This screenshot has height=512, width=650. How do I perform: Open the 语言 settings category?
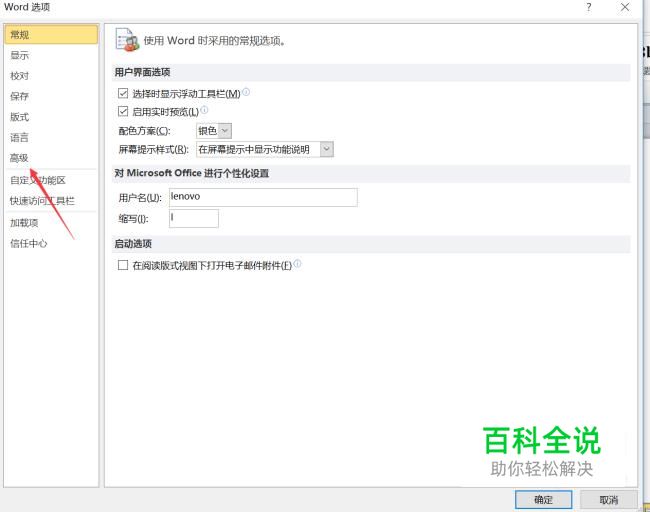pos(19,137)
